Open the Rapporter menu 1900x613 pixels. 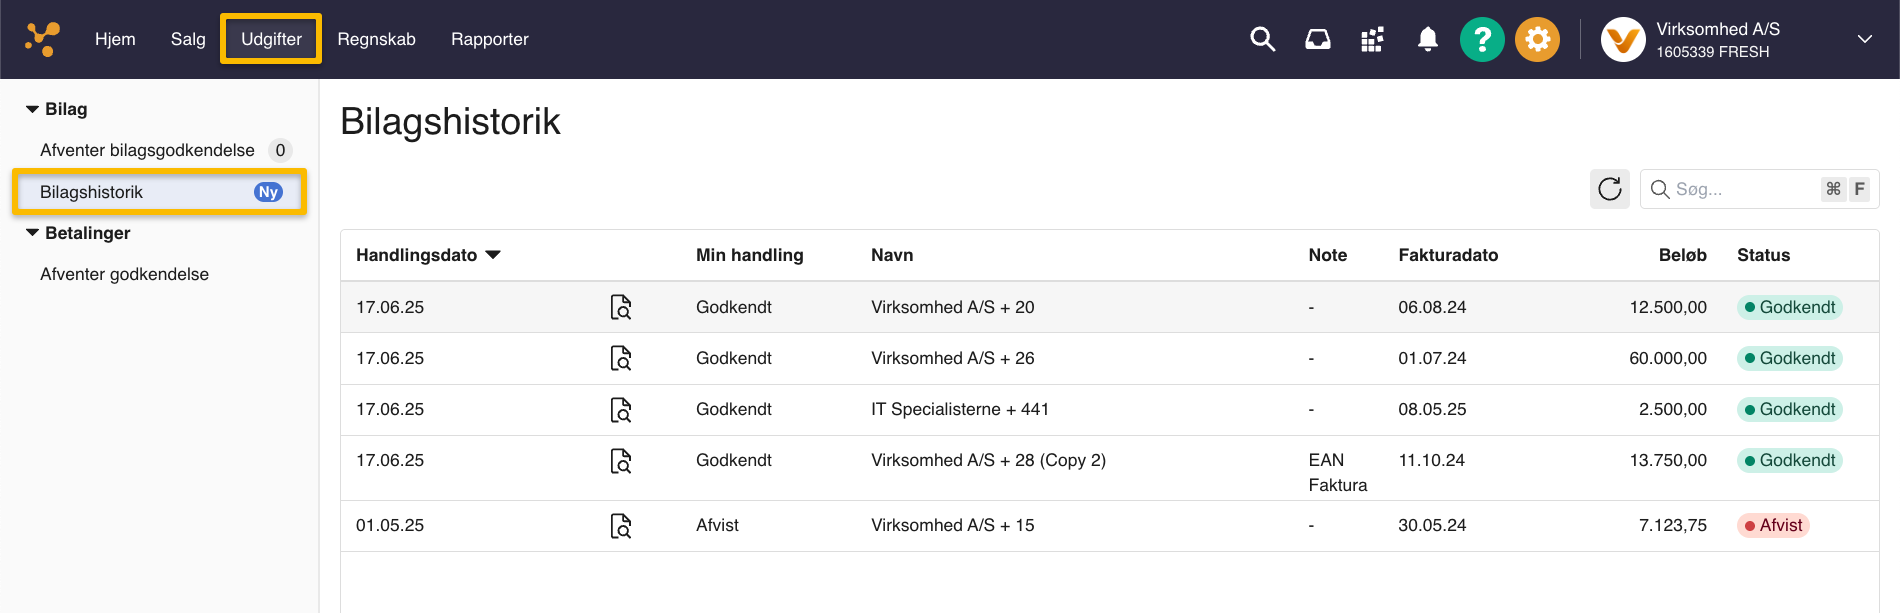click(x=489, y=40)
